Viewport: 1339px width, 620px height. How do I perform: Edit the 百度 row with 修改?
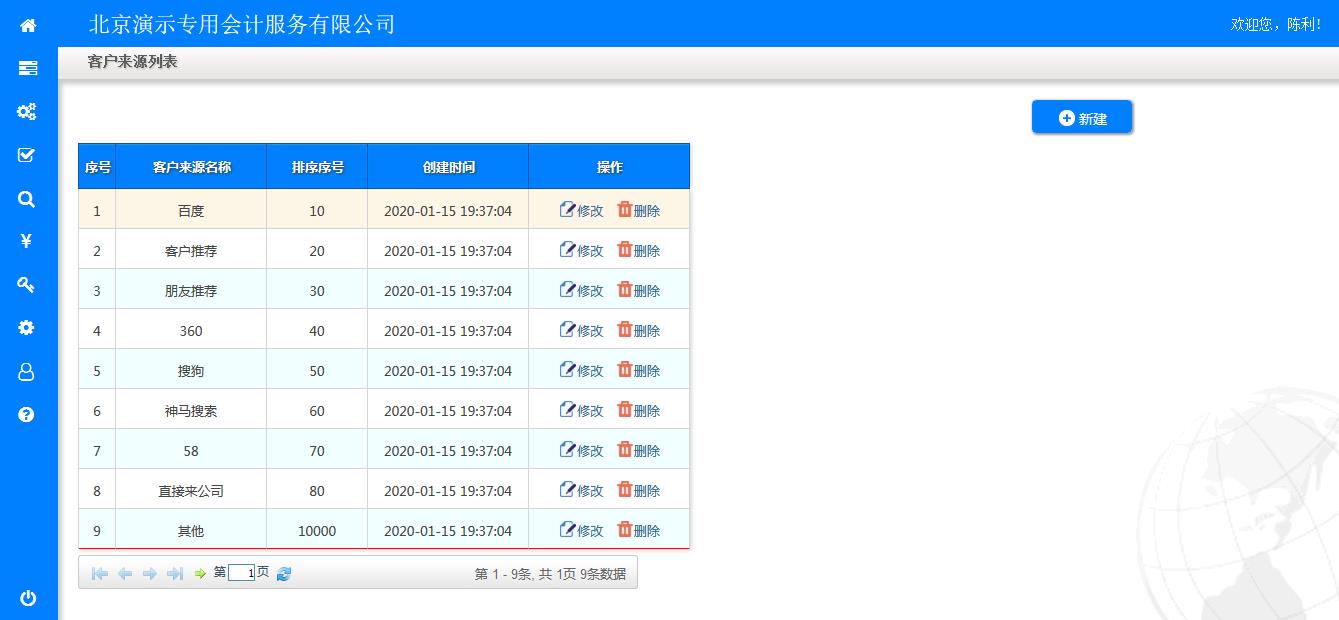tap(581, 210)
